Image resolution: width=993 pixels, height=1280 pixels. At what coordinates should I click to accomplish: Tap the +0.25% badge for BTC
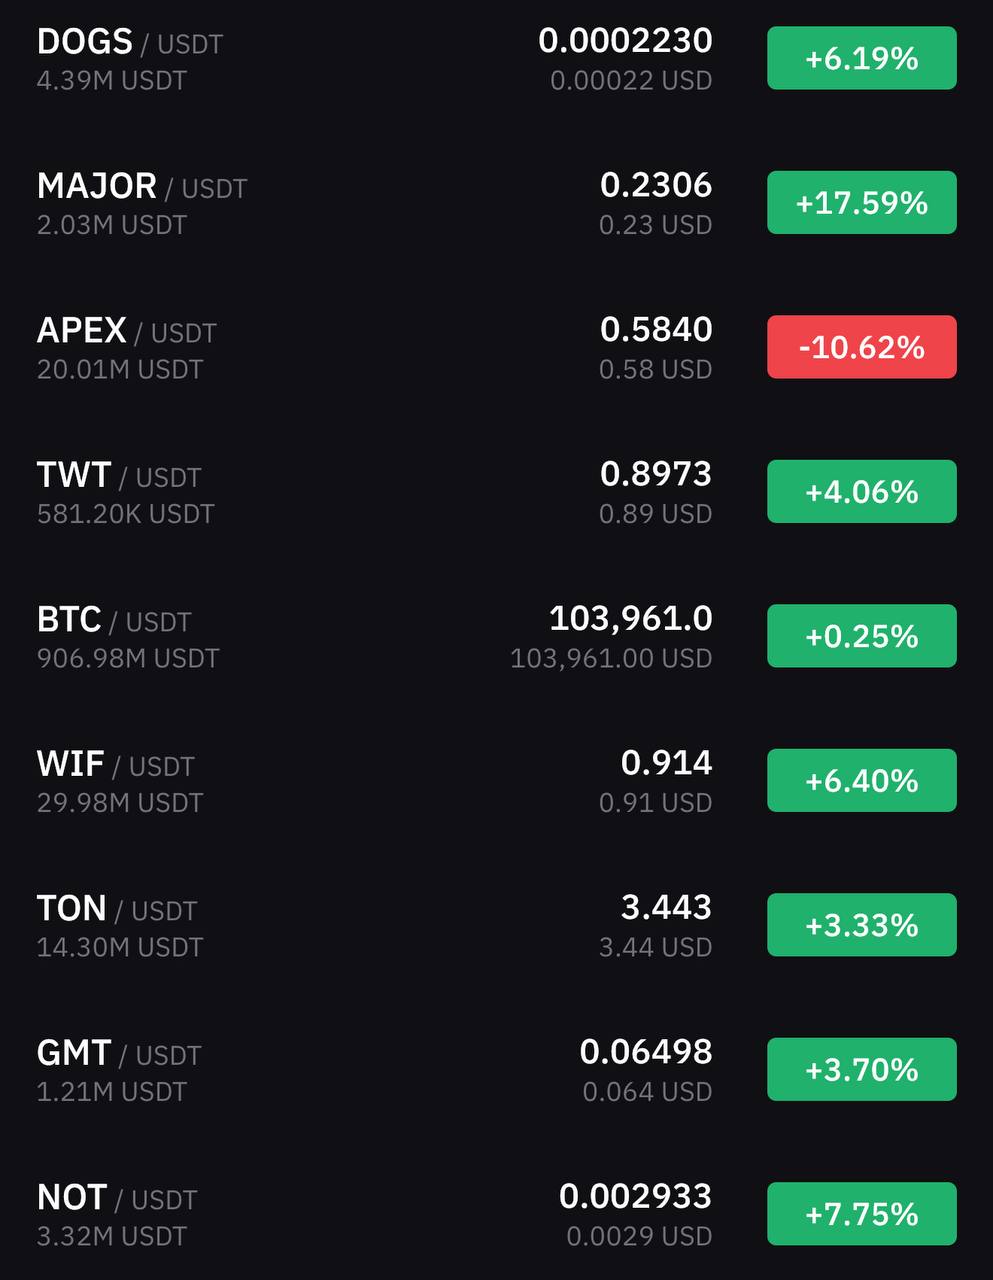click(x=862, y=636)
